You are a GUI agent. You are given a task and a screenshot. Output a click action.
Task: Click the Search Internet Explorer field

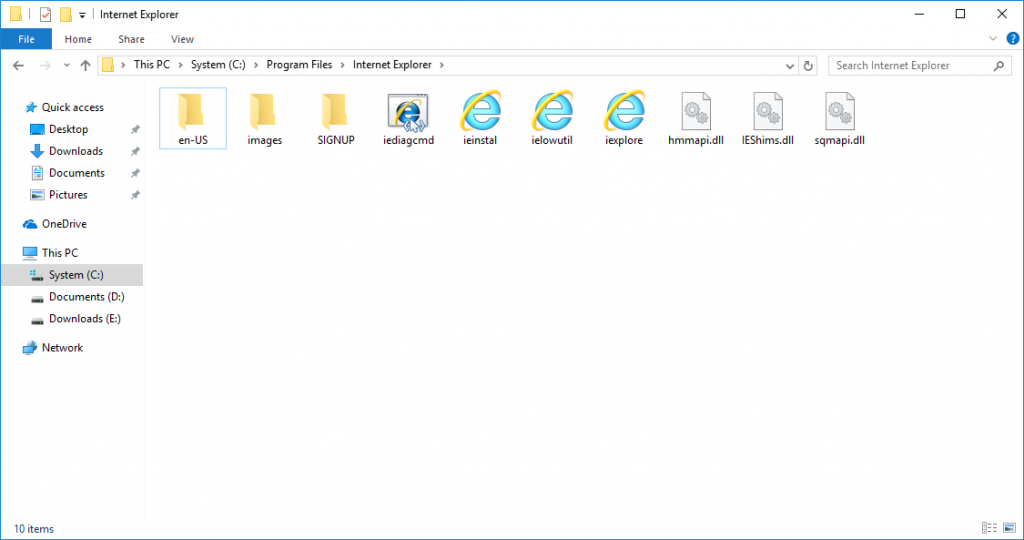click(920, 65)
